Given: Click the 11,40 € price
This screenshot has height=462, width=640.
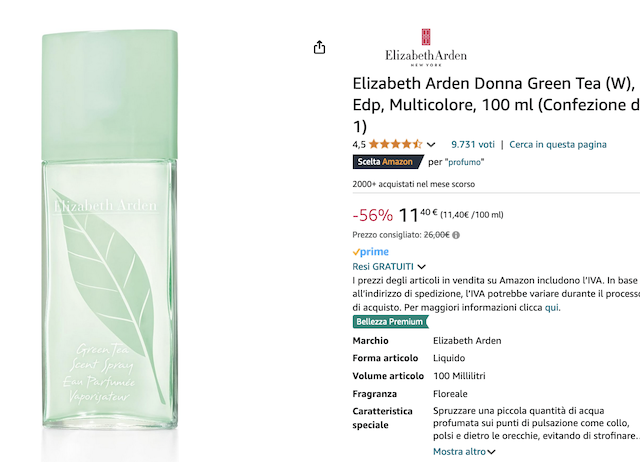Looking at the screenshot, I should pos(417,214).
